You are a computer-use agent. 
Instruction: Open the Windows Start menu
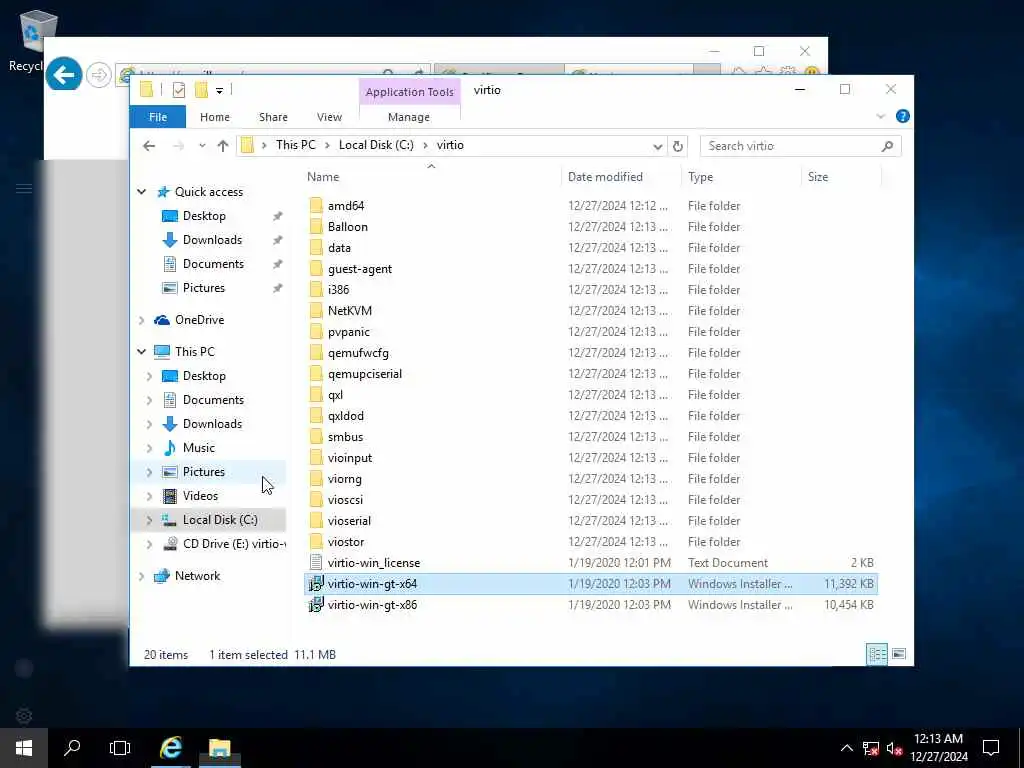point(24,748)
